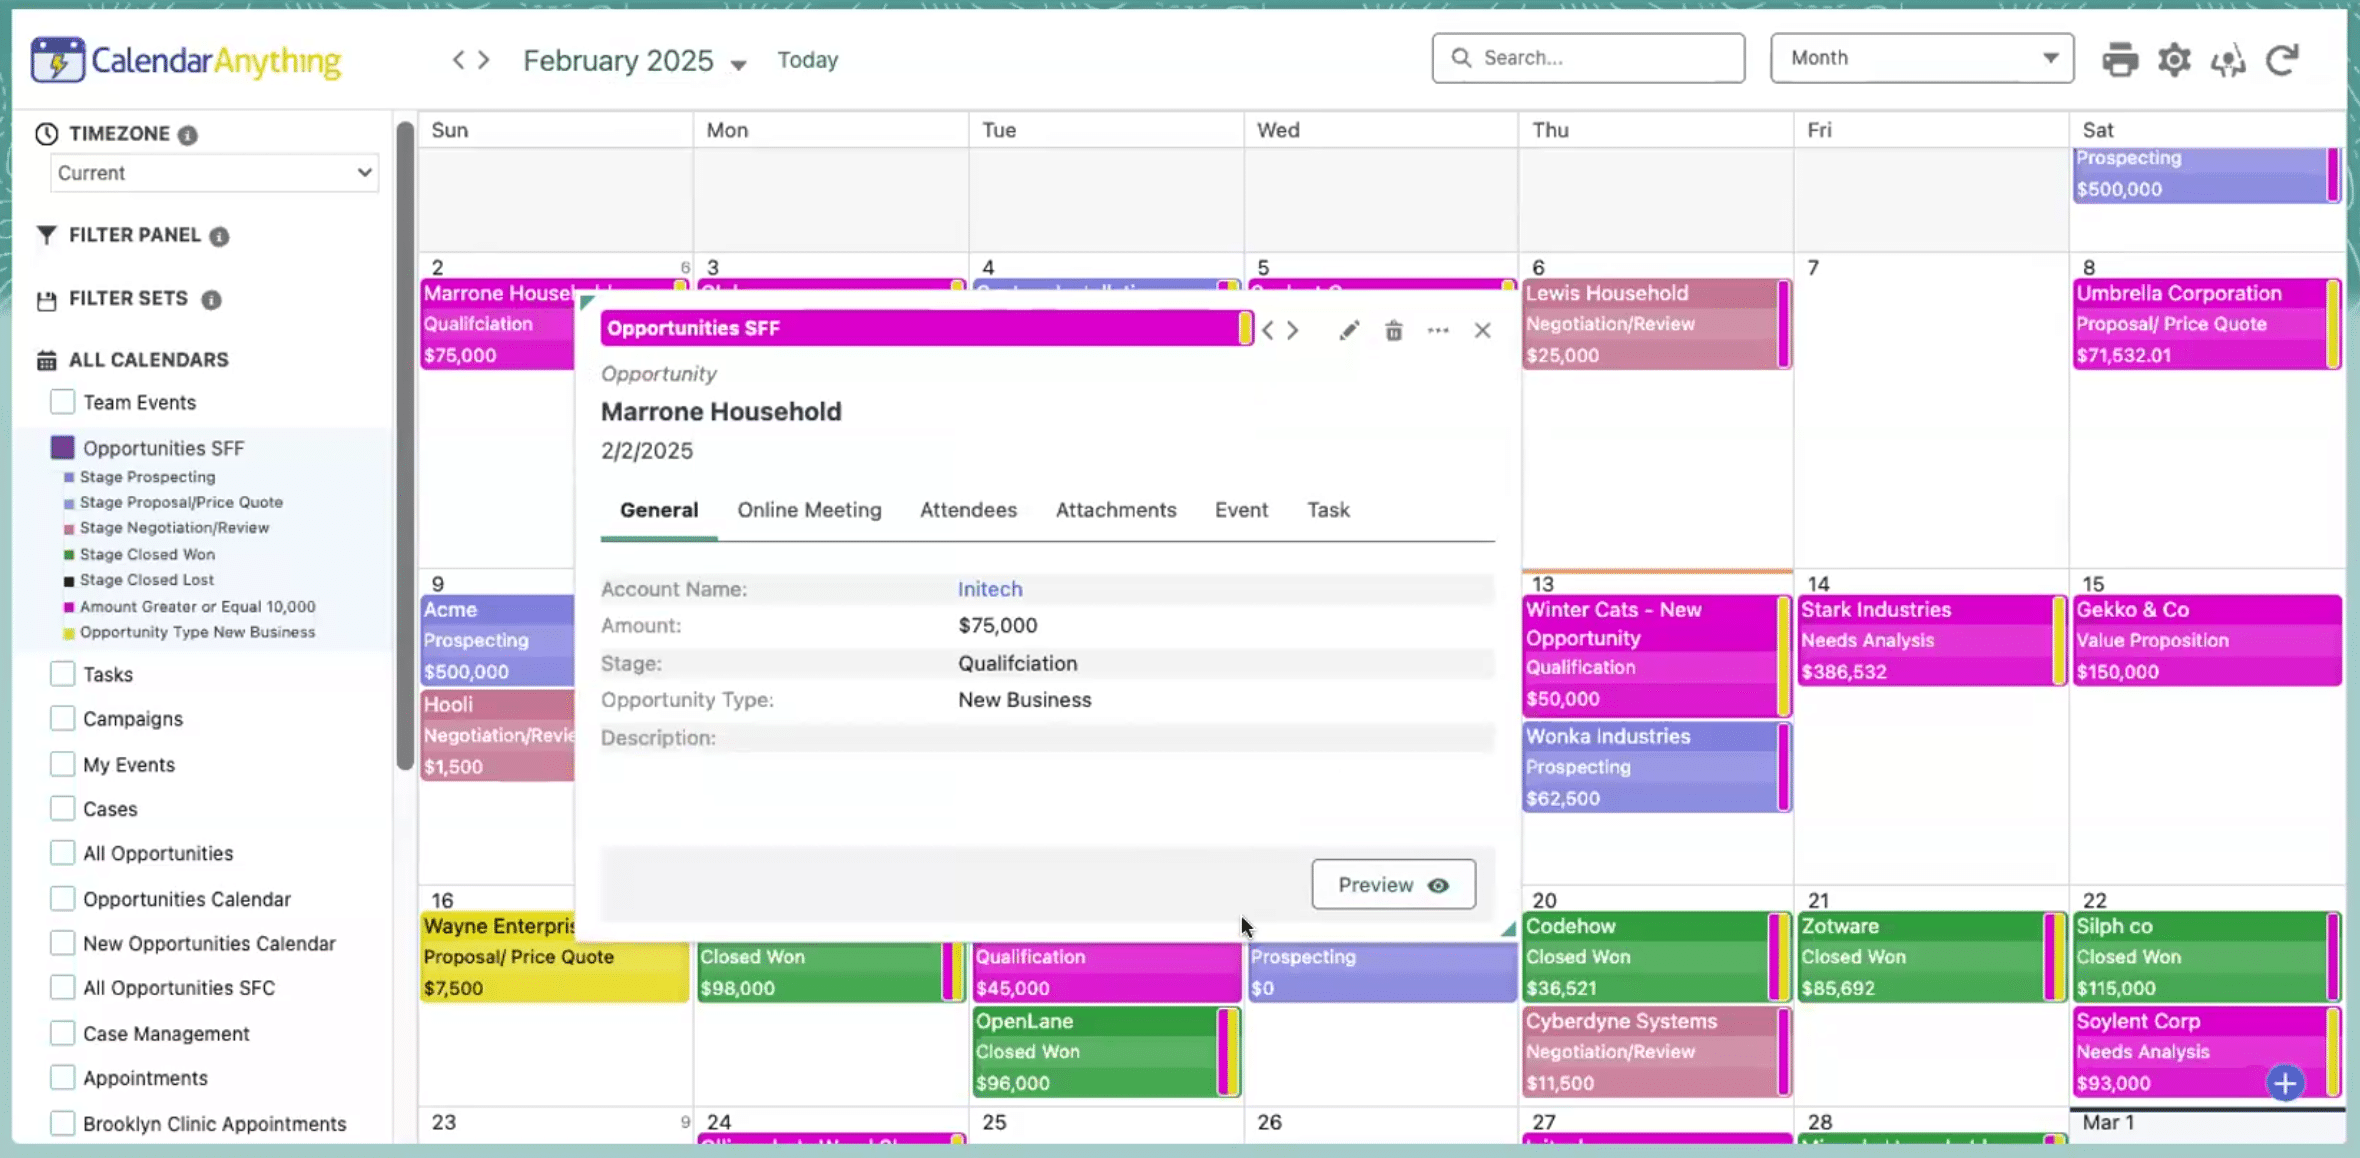Open more options ellipsis in popup
This screenshot has height=1158, width=2360.
tap(1438, 330)
